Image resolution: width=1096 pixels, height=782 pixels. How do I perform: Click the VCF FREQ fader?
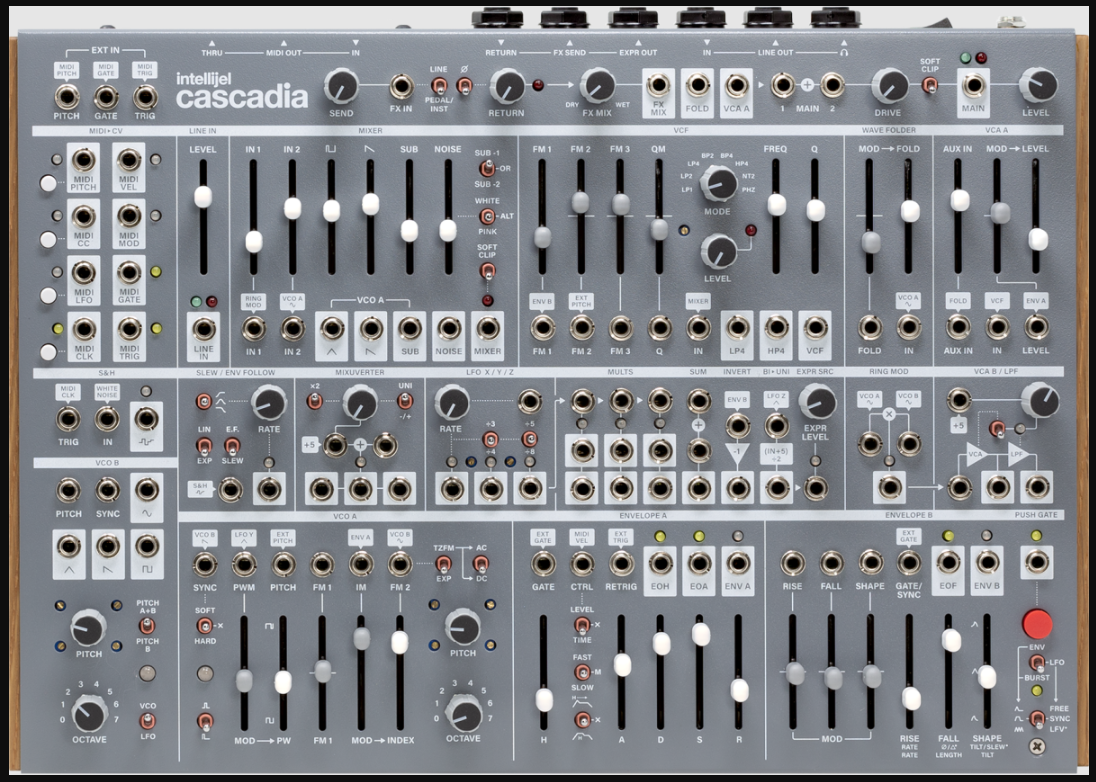click(777, 205)
